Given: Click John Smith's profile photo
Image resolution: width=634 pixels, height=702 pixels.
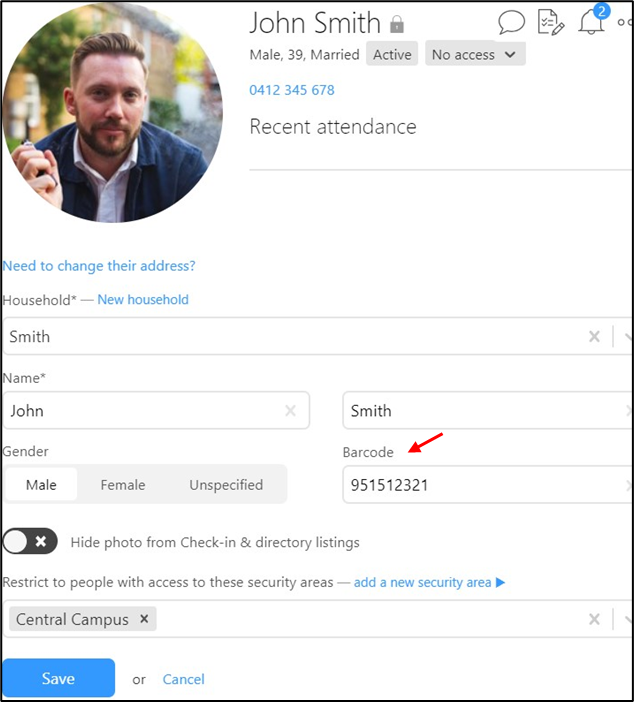Looking at the screenshot, I should click(x=112, y=112).
